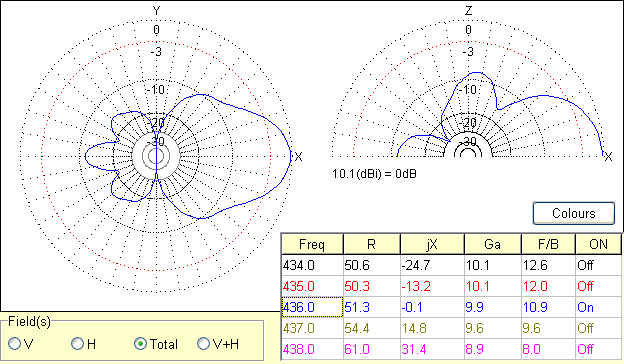Toggle the ON state for 434.0 row
This screenshot has height=364, width=624.
(x=598, y=265)
